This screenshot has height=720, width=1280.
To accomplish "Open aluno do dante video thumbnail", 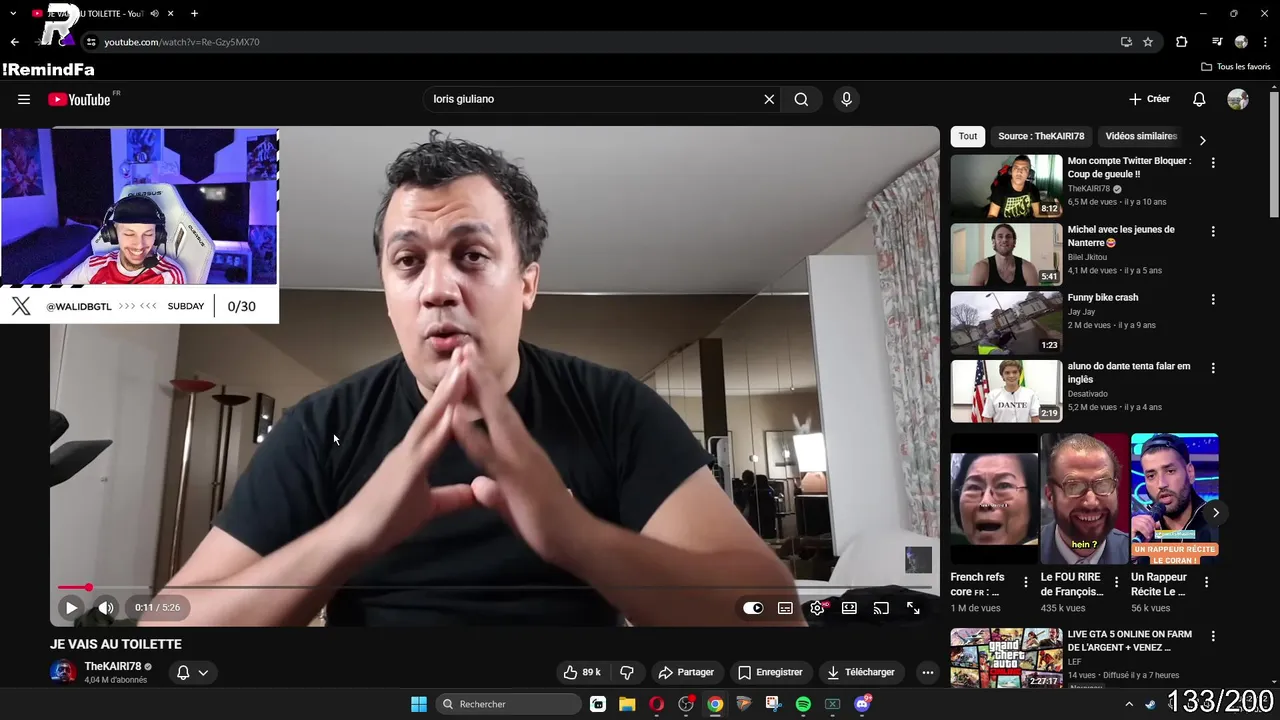I will (1006, 391).
